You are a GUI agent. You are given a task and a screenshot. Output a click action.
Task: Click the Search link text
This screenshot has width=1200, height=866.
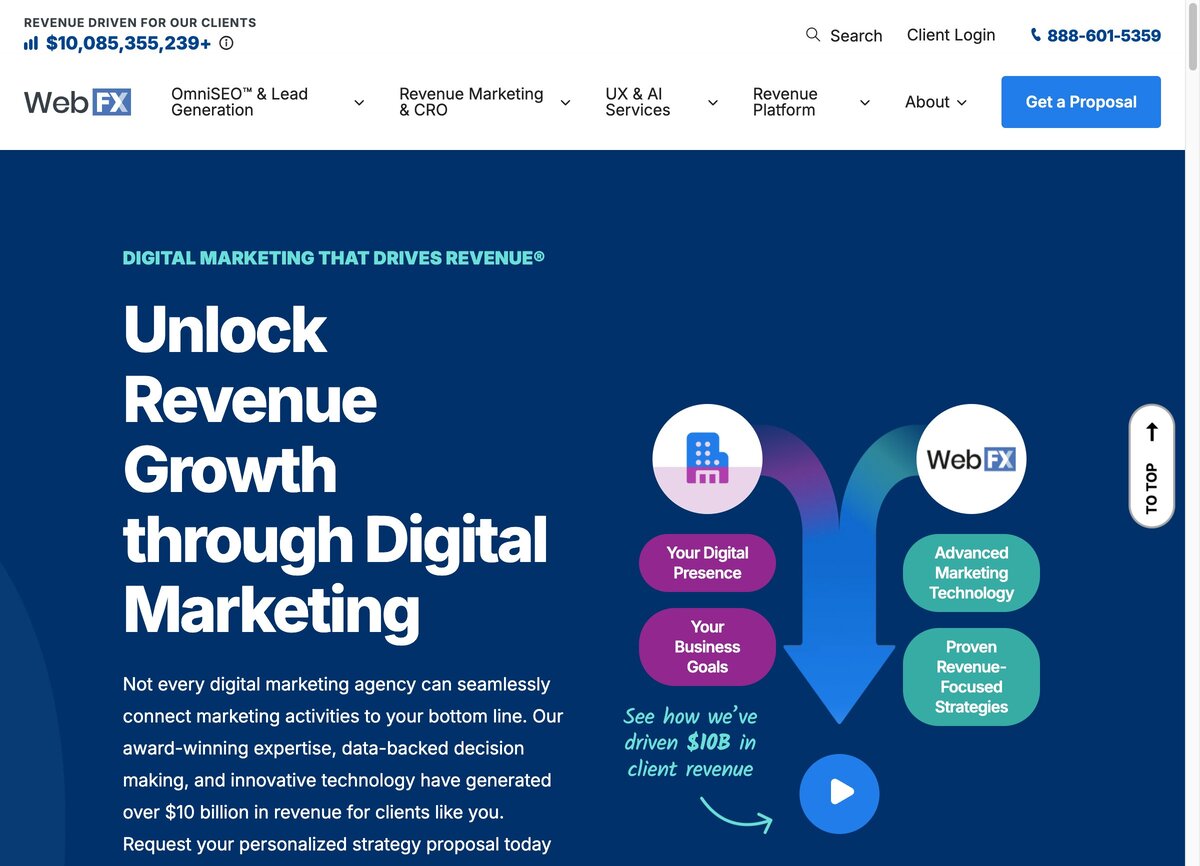pyautogui.click(x=856, y=36)
